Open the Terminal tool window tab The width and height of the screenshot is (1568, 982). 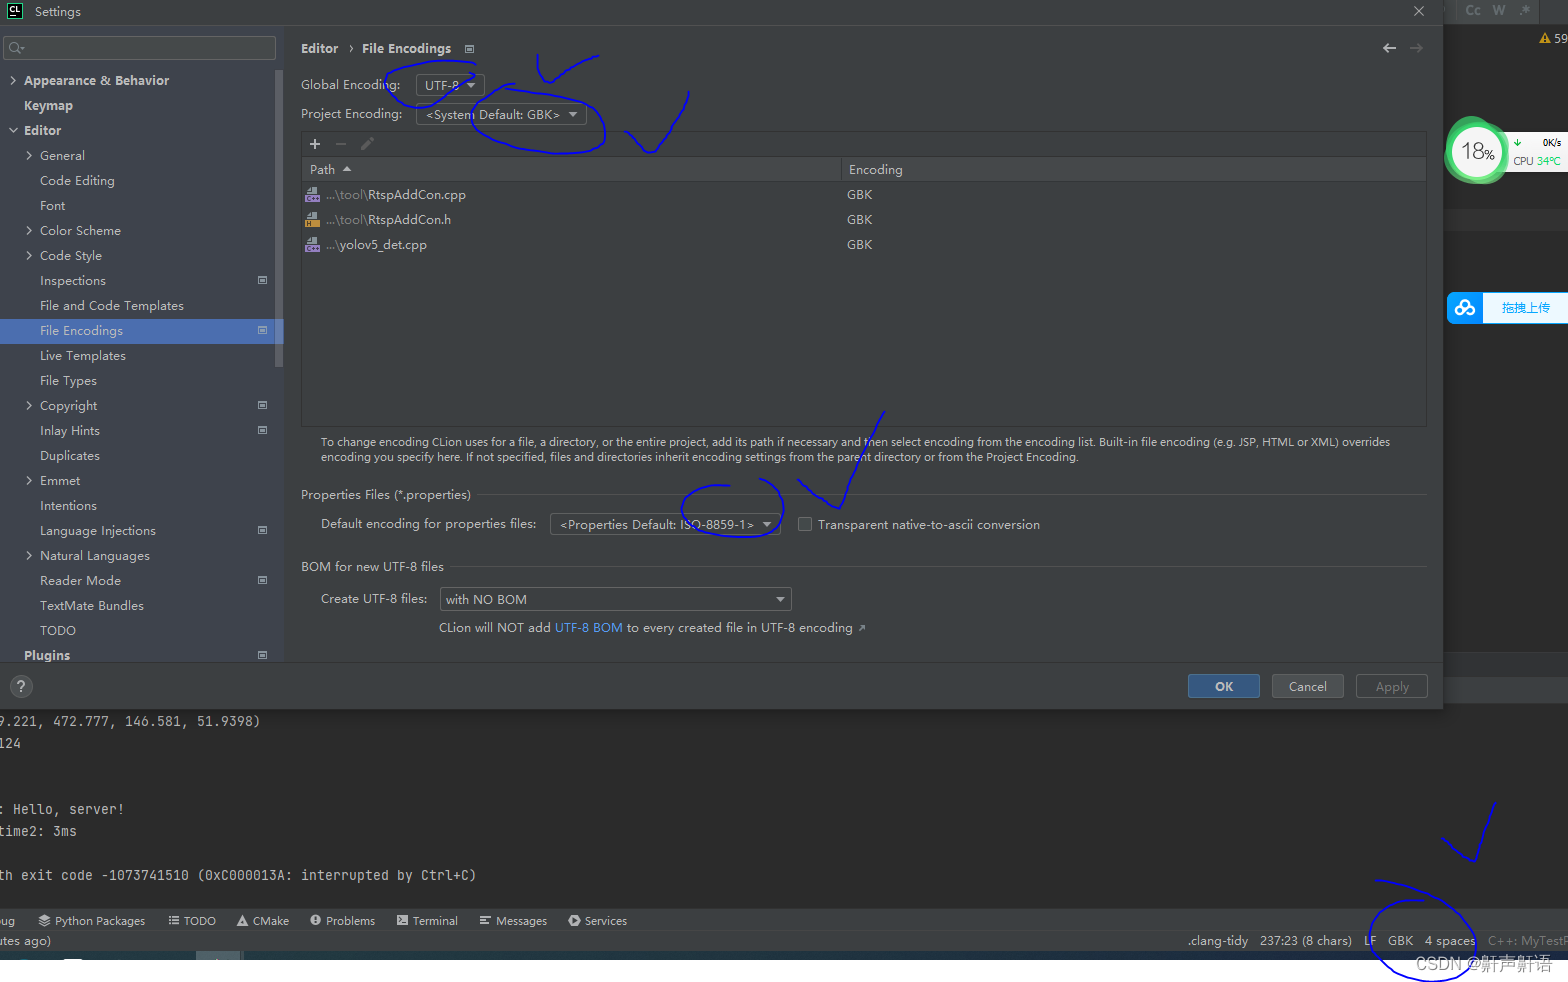tap(427, 921)
